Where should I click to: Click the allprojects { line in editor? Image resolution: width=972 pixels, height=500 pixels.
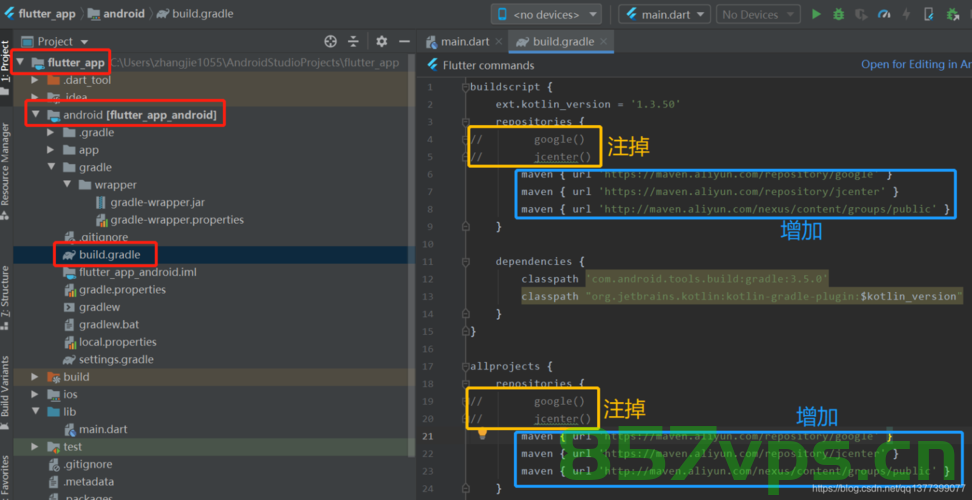click(x=510, y=366)
